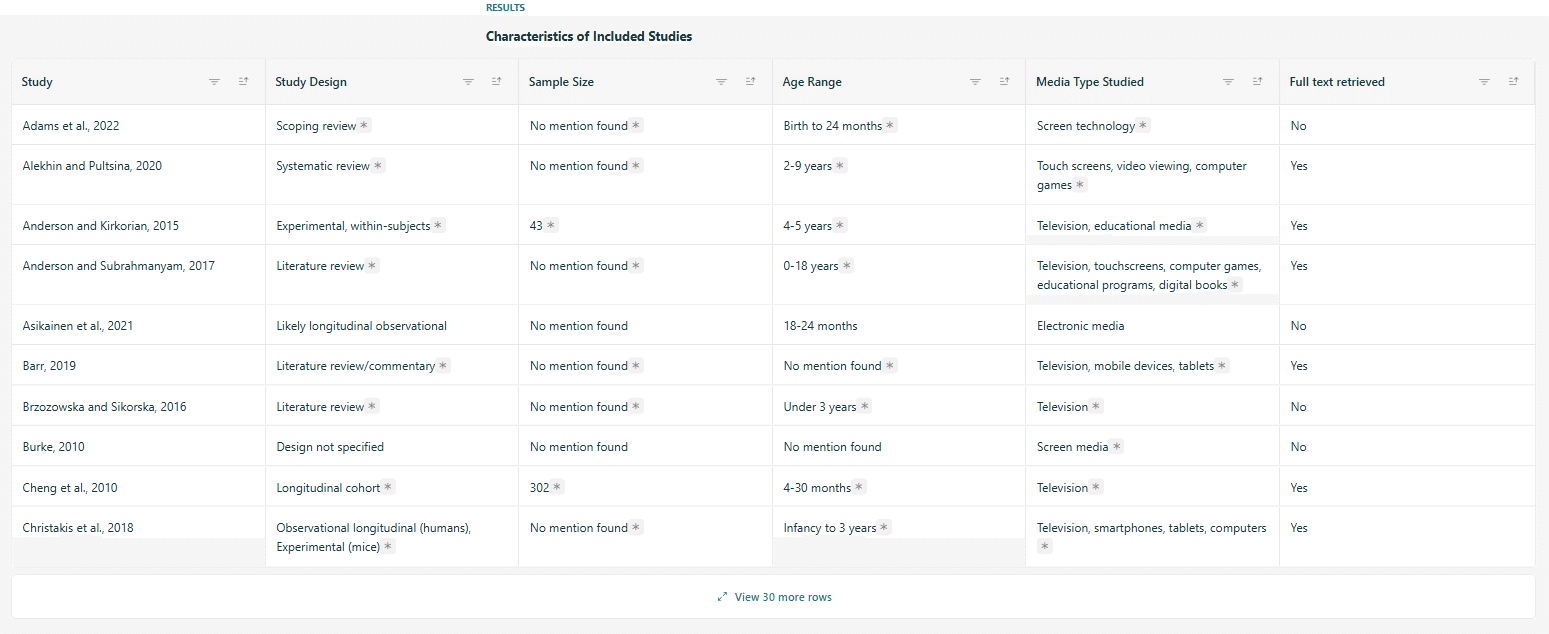Click the Study Design column header

tap(312, 82)
